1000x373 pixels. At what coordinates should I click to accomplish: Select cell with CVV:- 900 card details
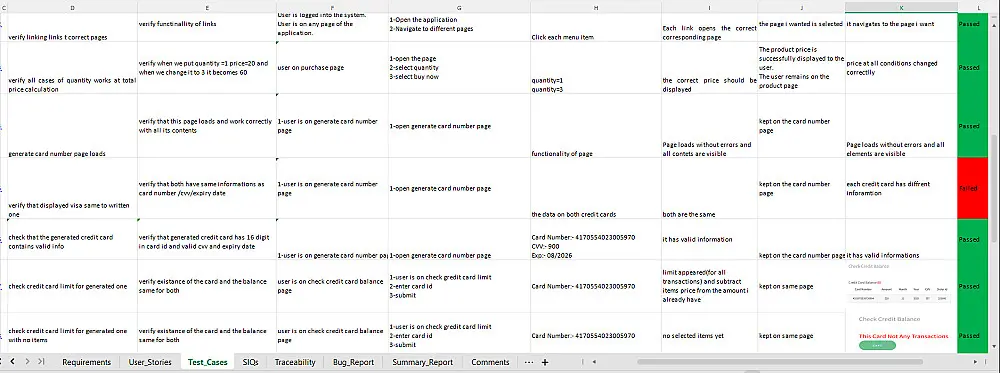click(x=596, y=240)
